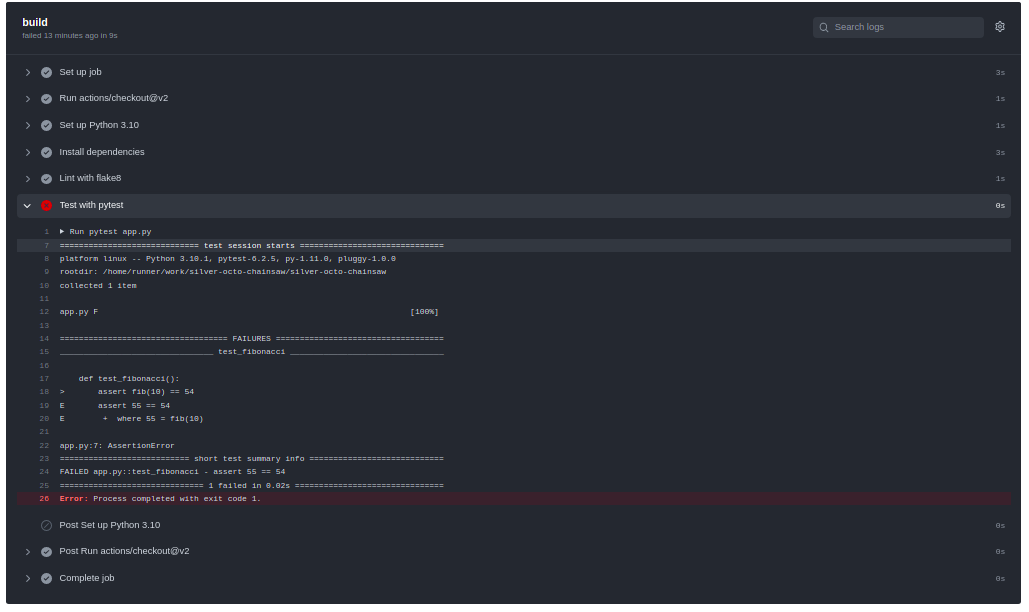Select the Install dependencies step label
Image resolution: width=1029 pixels, height=612 pixels.
[x=102, y=152]
